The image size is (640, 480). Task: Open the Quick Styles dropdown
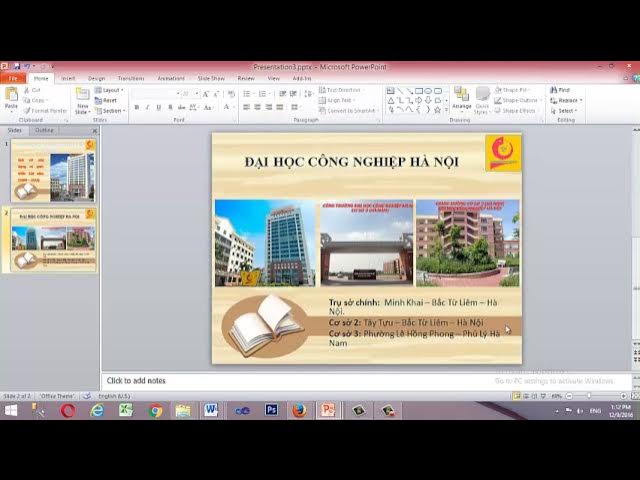(x=482, y=100)
